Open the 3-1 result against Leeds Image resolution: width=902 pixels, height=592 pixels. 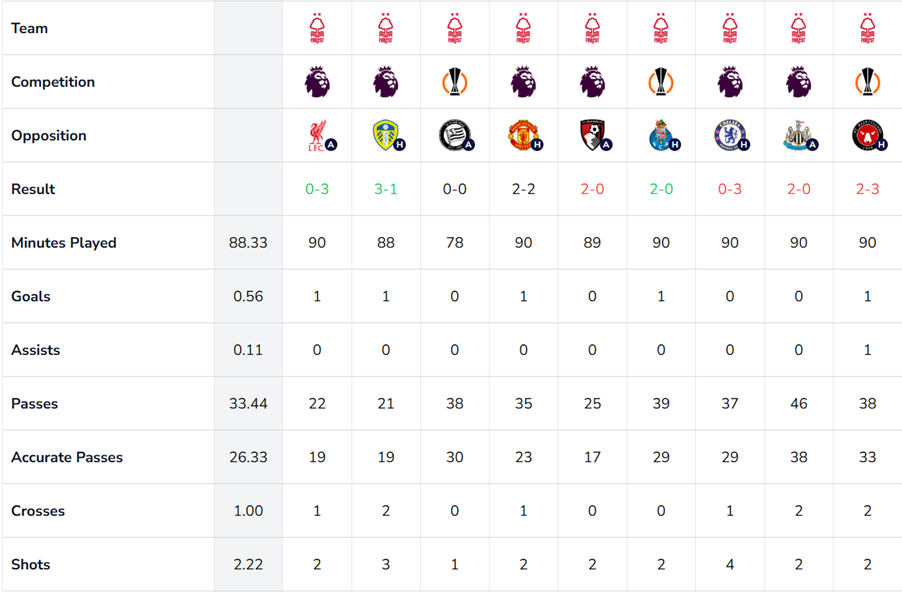386,189
